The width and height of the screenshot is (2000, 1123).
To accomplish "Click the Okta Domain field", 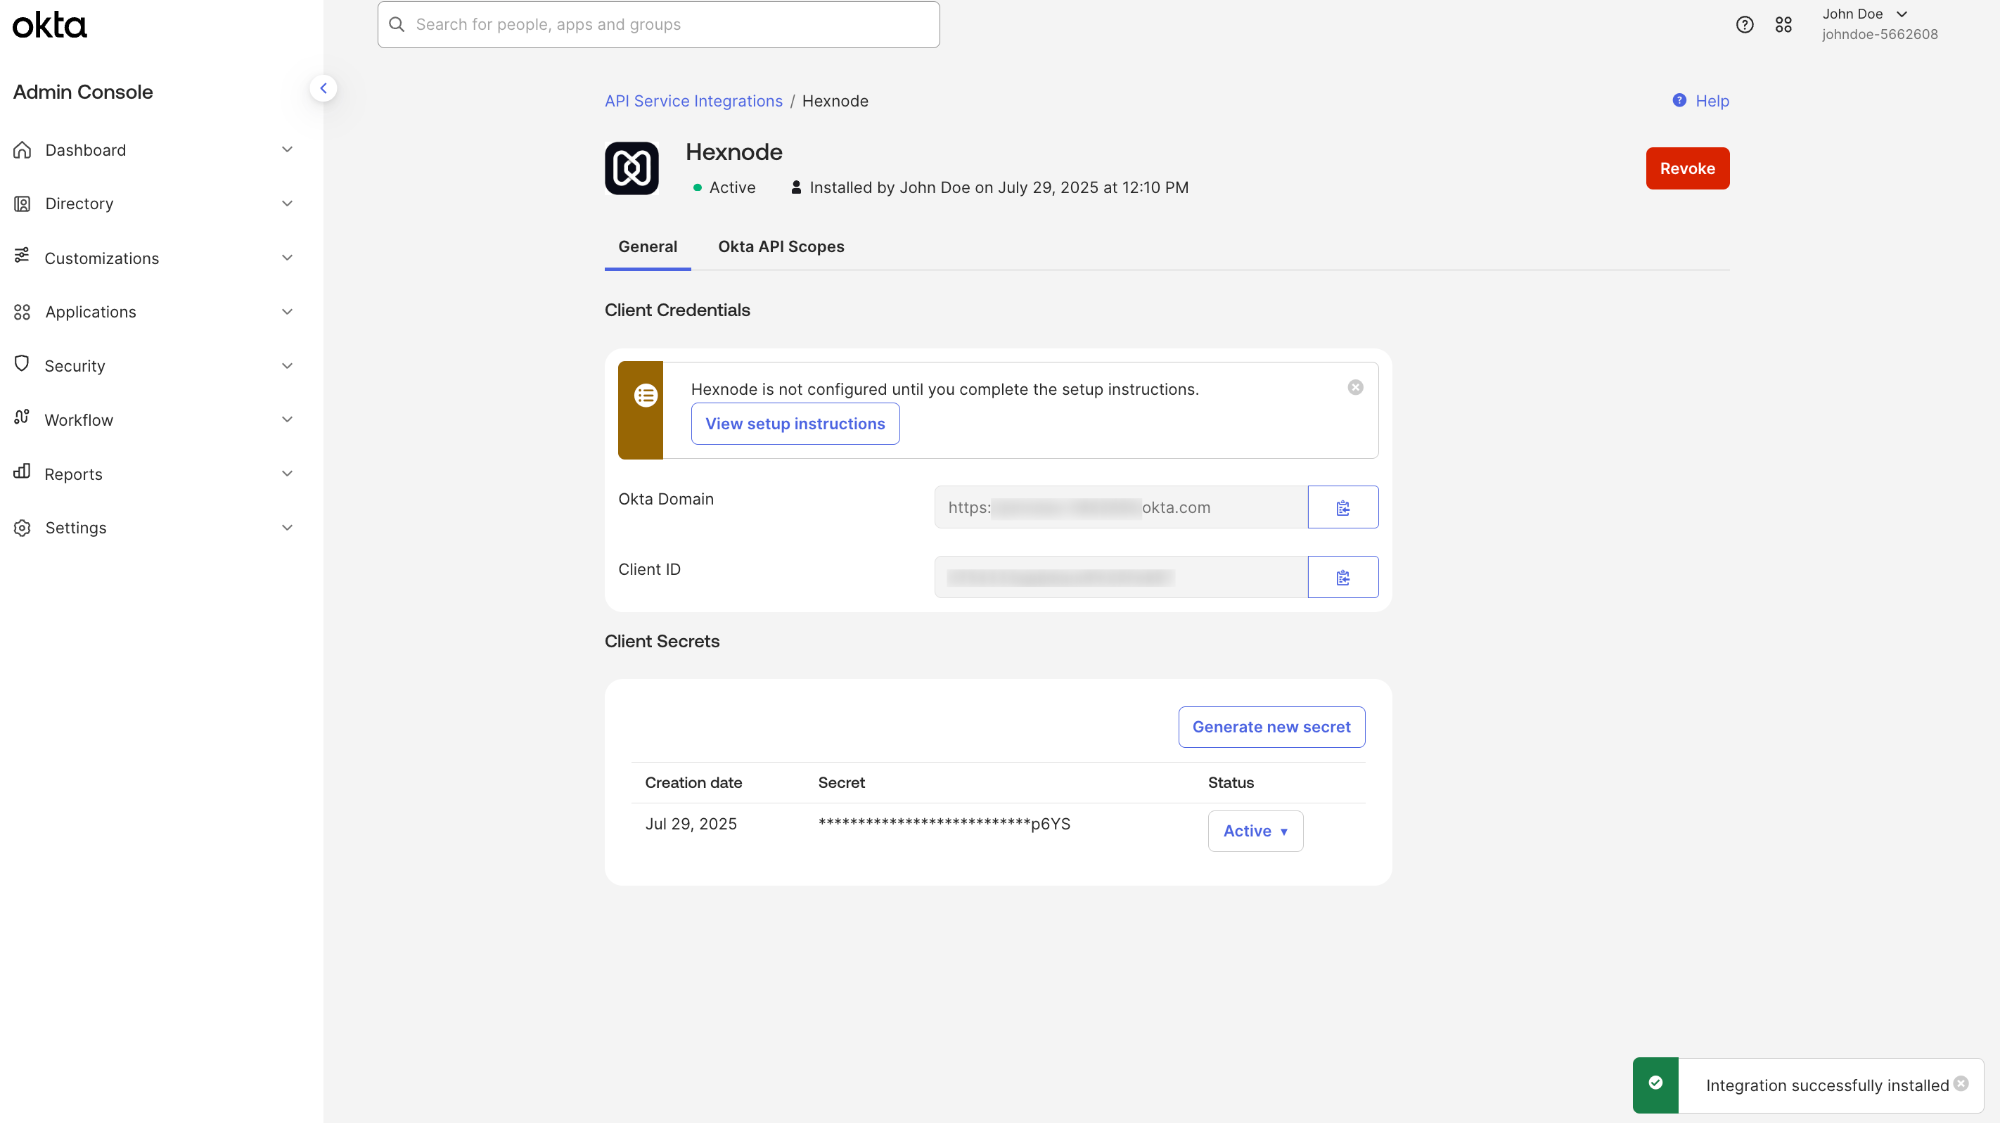I will (x=1121, y=507).
